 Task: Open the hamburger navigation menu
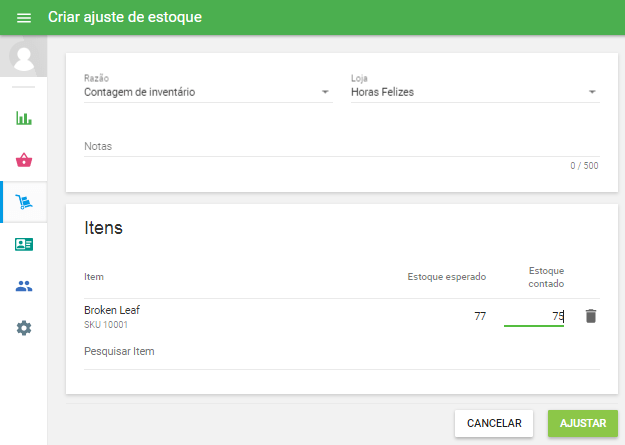tap(24, 18)
